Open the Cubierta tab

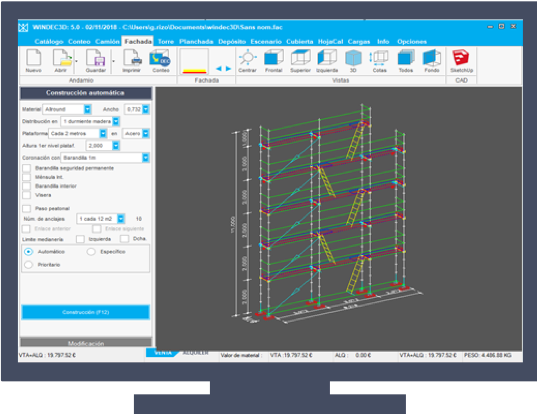pyautogui.click(x=300, y=41)
